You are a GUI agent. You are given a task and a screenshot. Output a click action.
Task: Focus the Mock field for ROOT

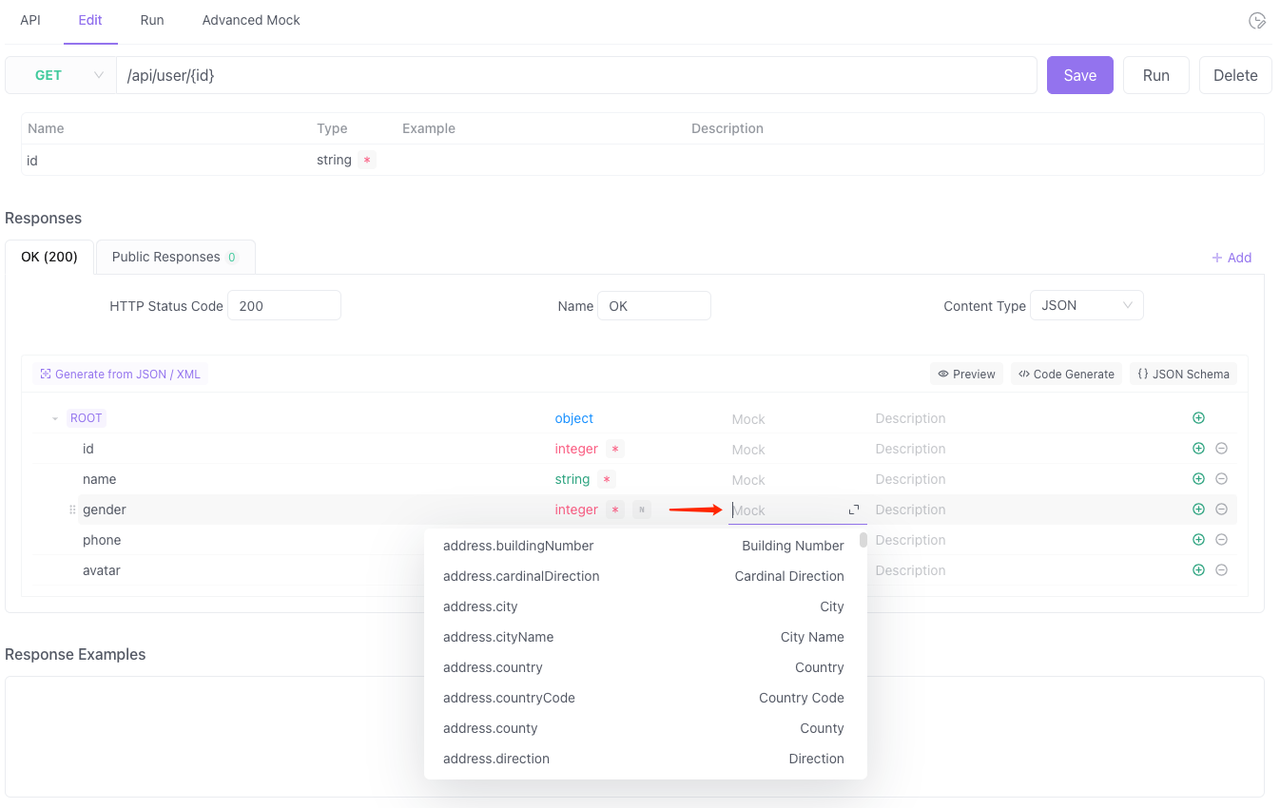[797, 419]
